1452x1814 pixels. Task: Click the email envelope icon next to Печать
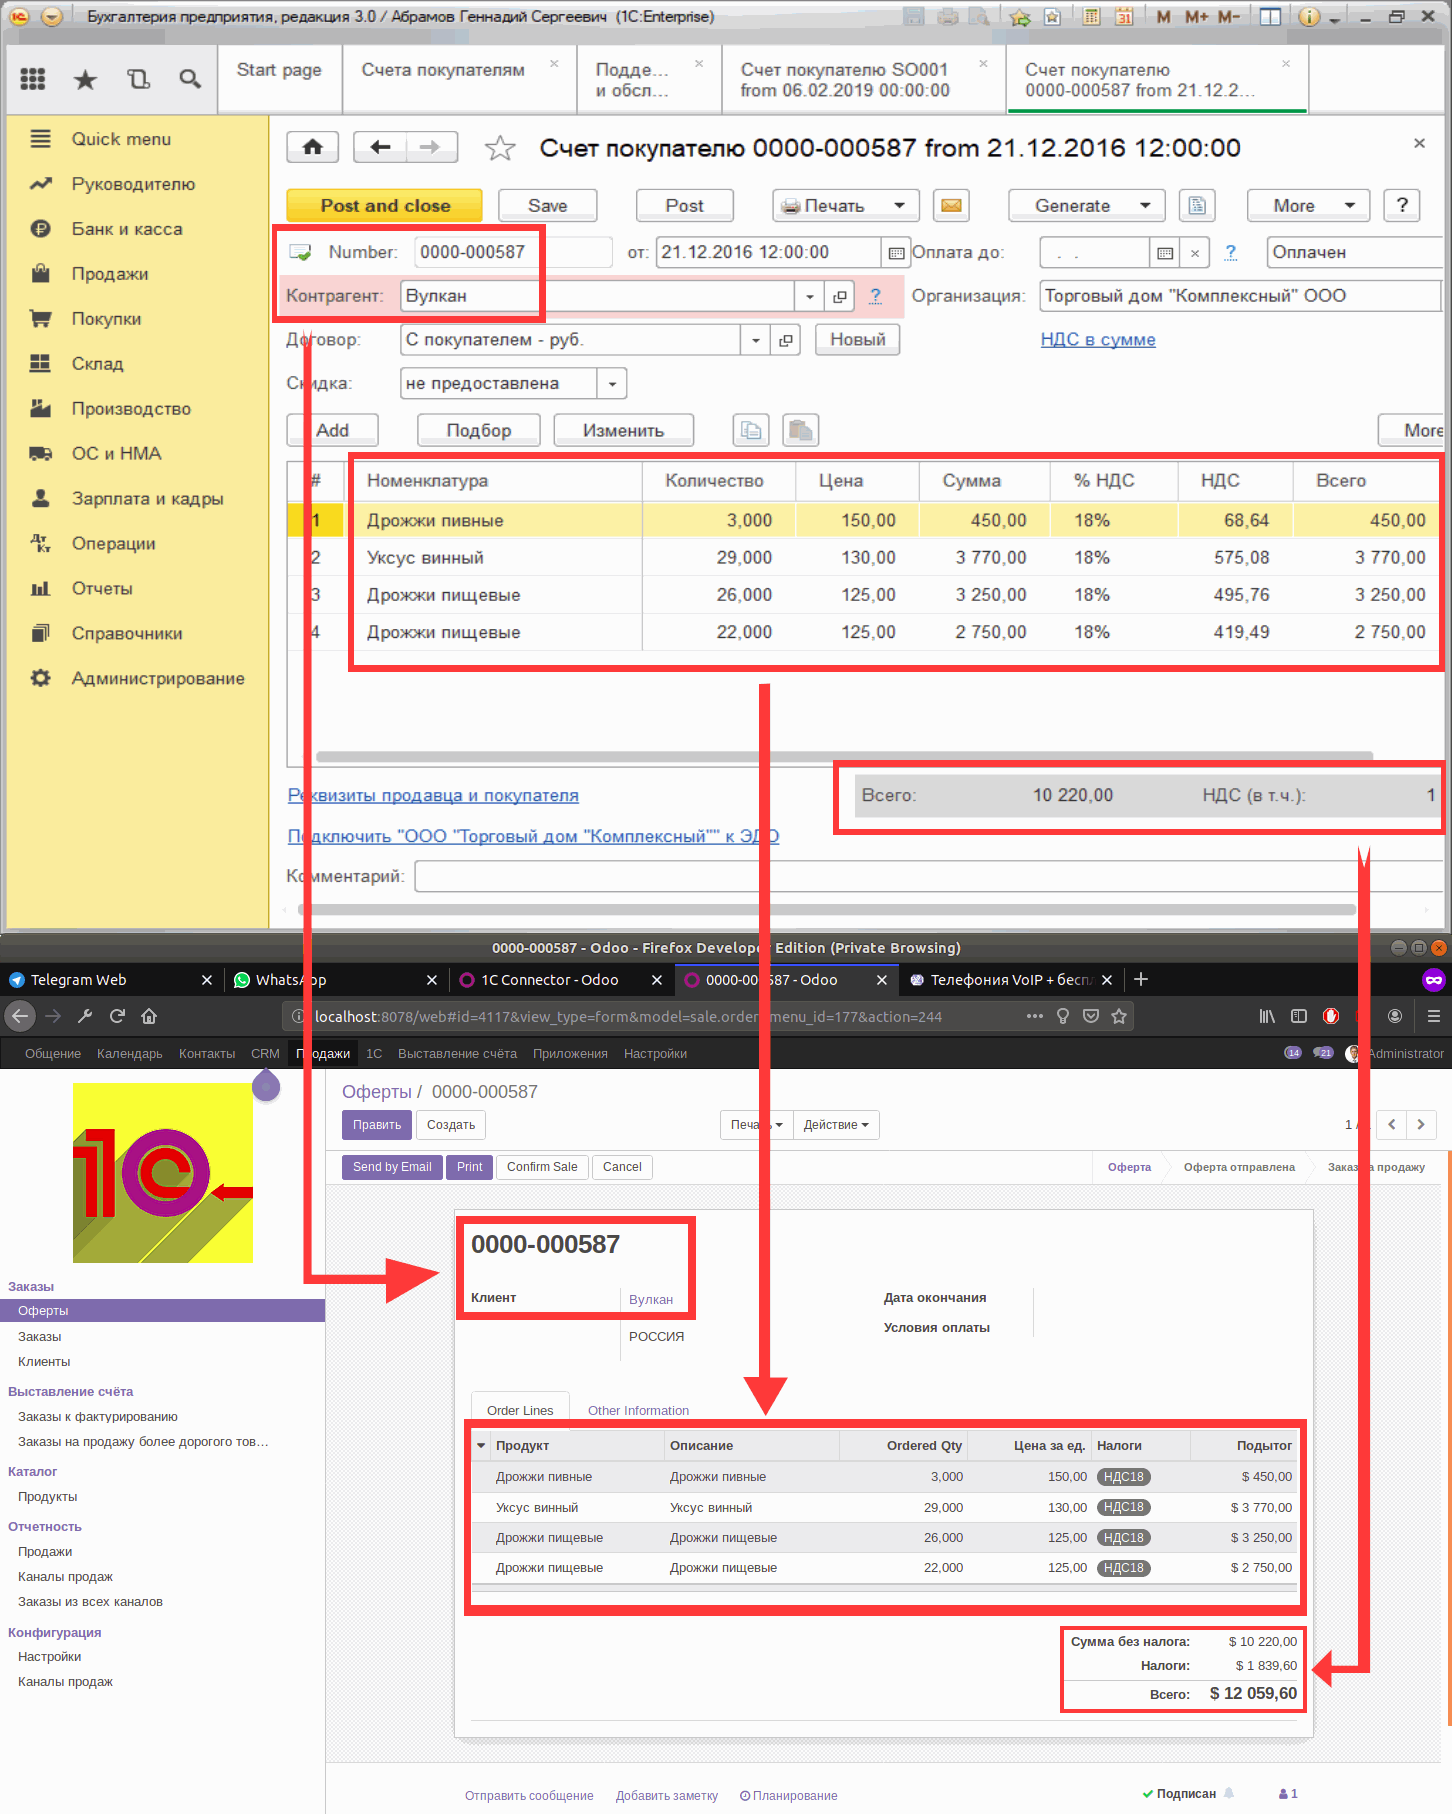click(x=952, y=205)
